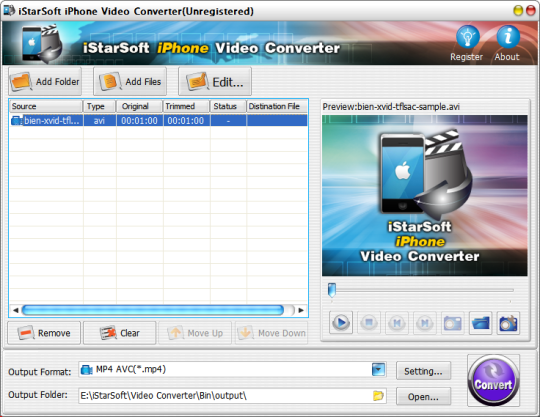
Task: Take a snapshot with the camera icon
Action: [453, 323]
